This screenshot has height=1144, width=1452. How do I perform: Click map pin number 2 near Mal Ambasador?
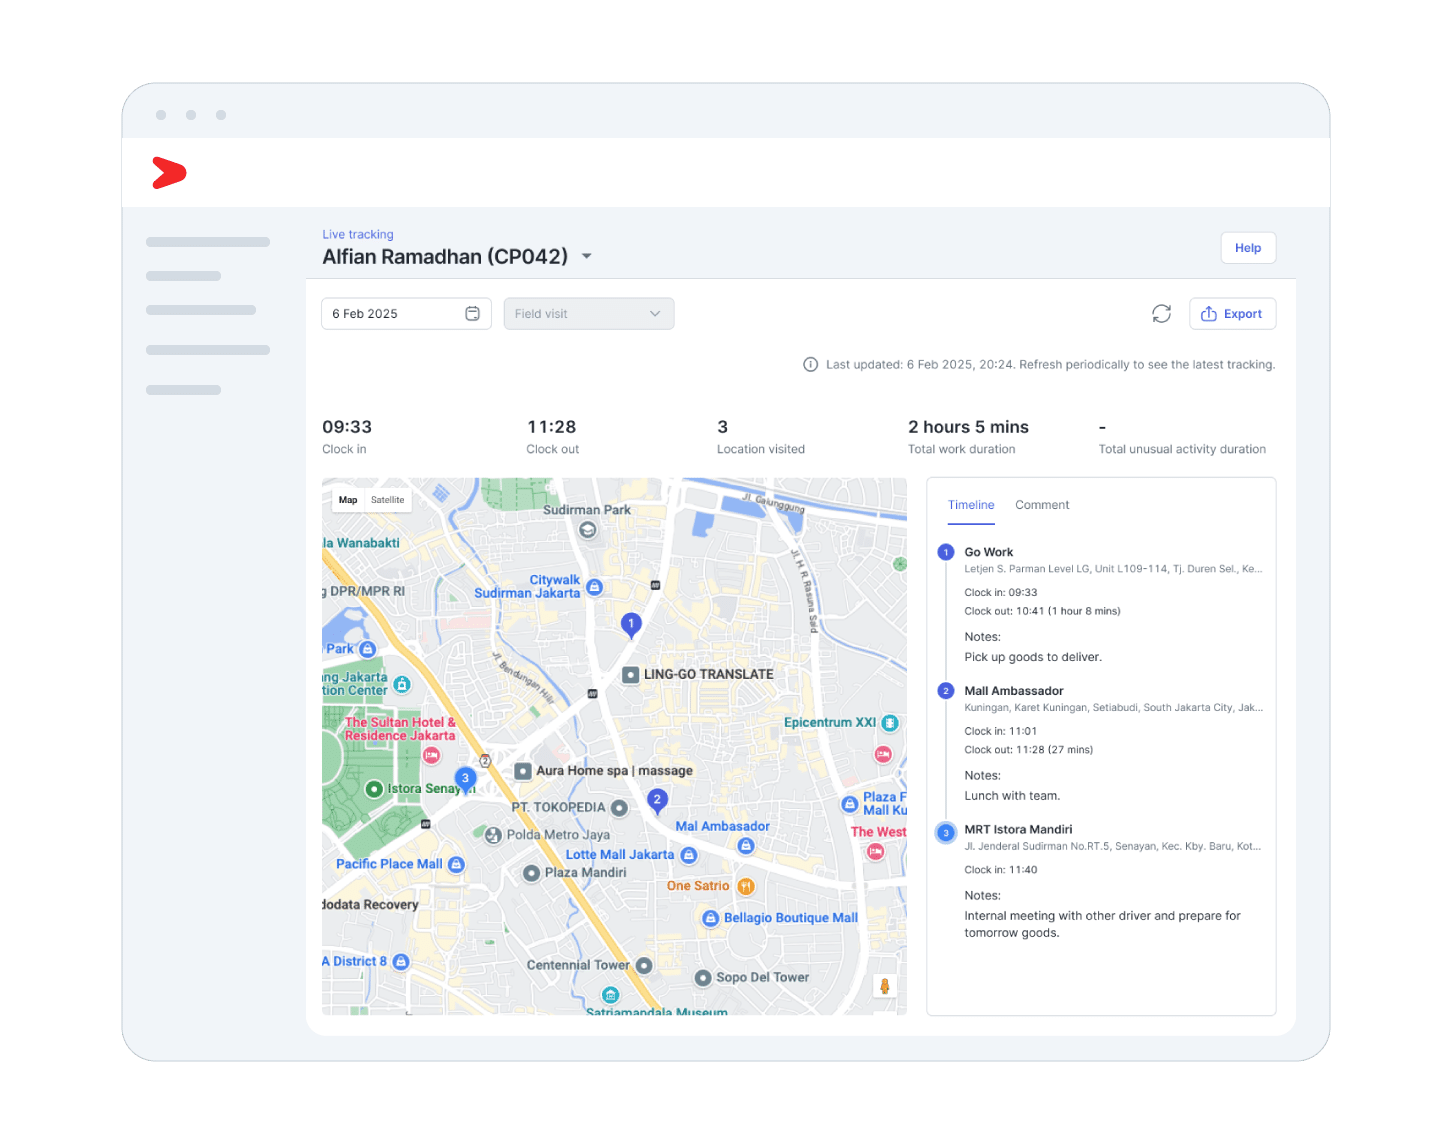[657, 800]
